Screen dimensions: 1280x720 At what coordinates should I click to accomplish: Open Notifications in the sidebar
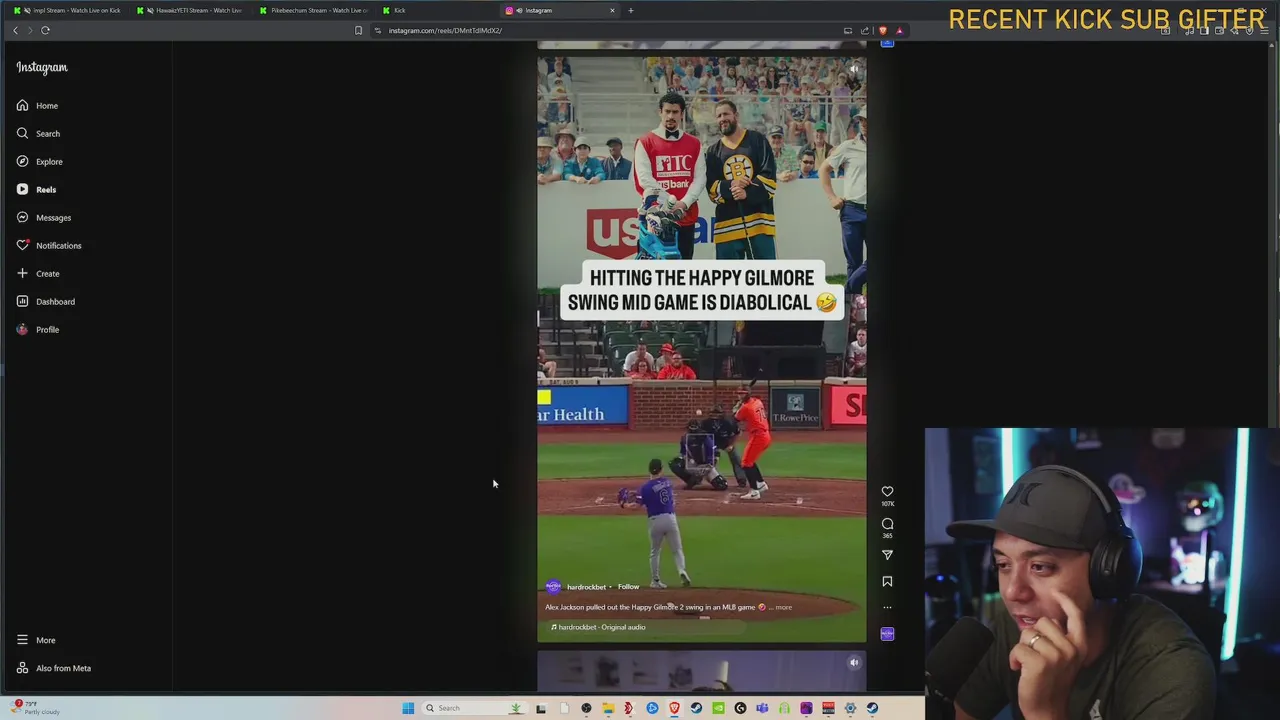coord(48,245)
